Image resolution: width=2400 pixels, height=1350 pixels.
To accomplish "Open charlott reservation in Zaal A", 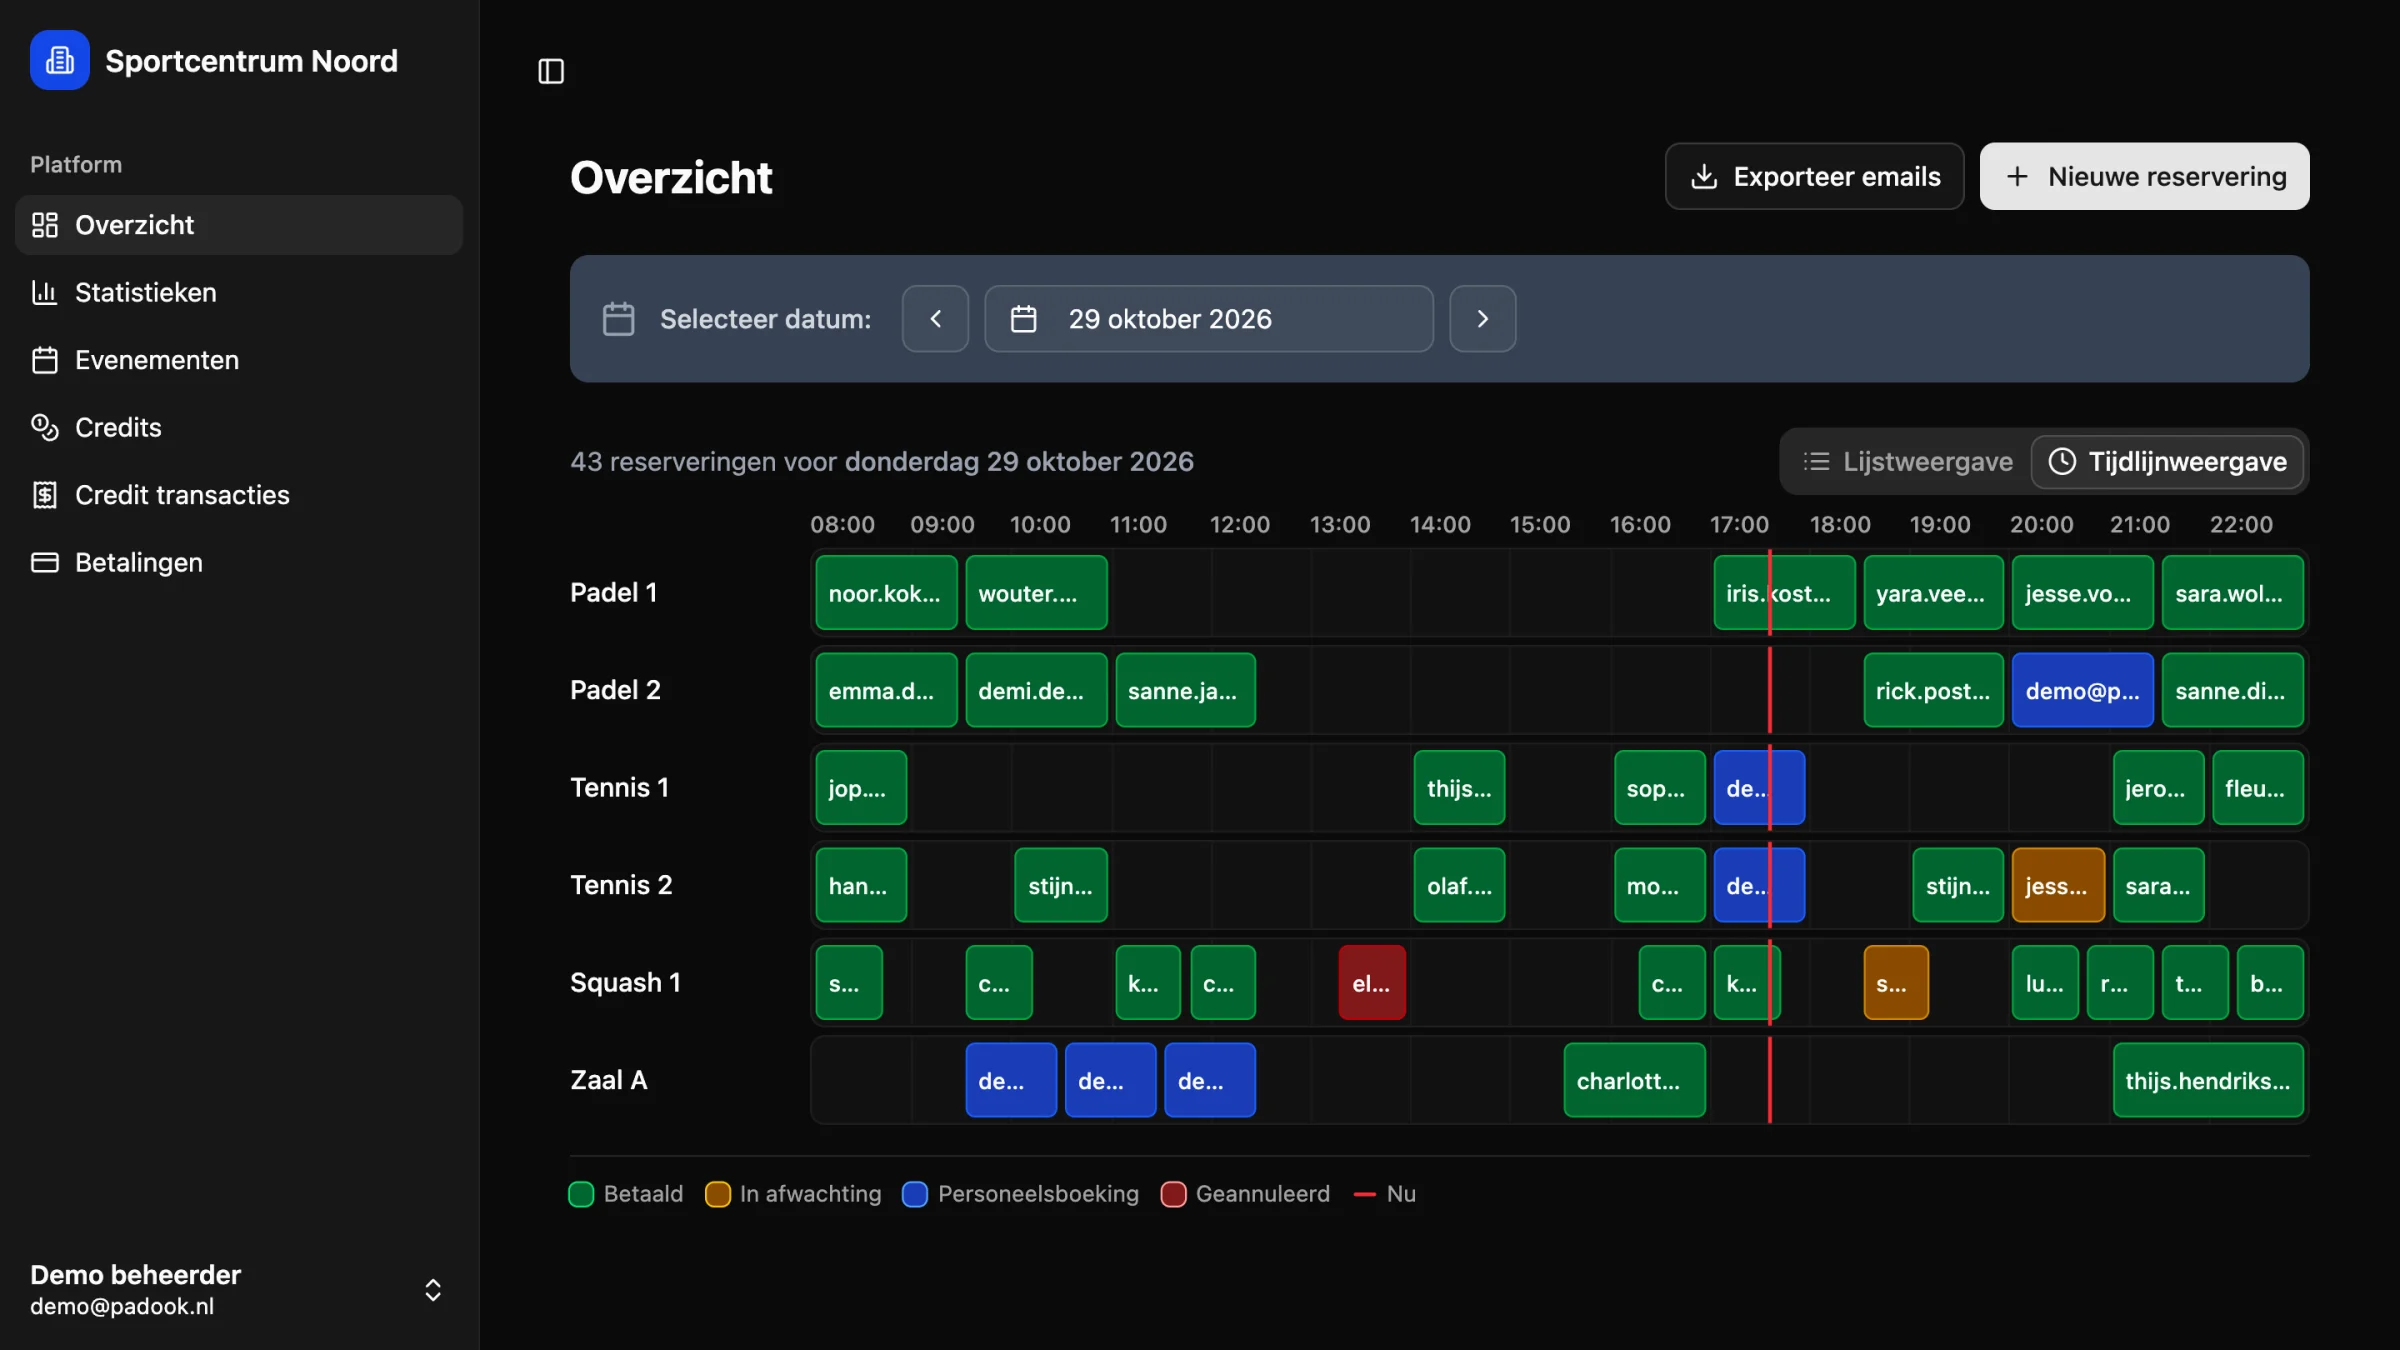I will coord(1634,1080).
